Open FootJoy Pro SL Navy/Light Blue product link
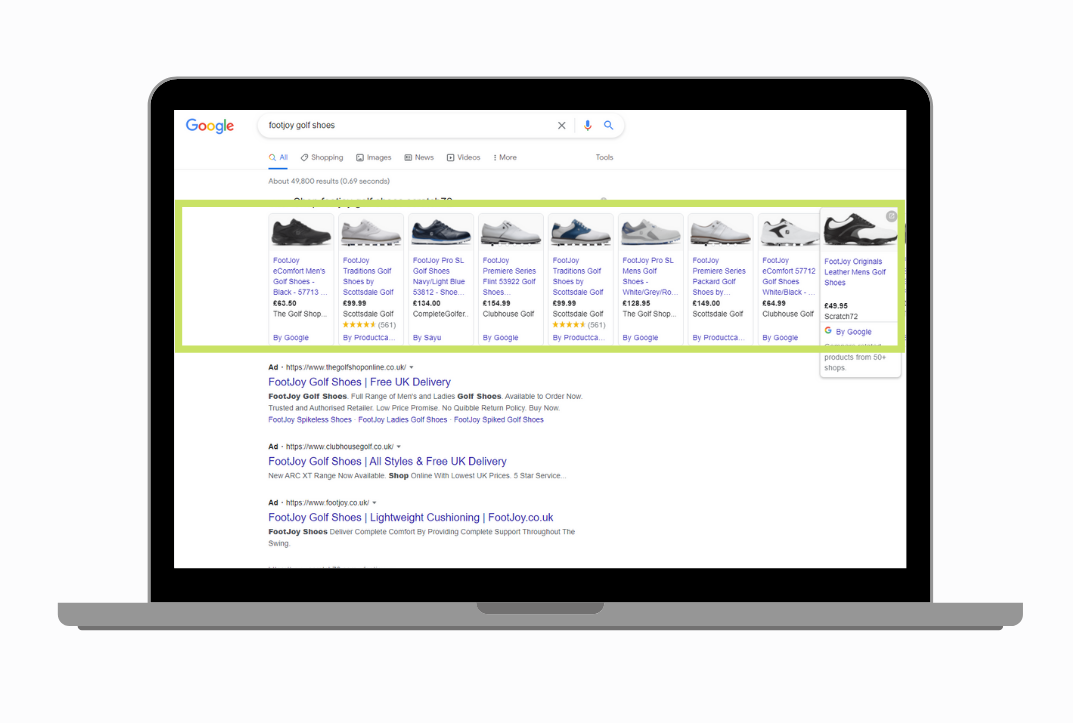This screenshot has height=723, width=1073. (439, 276)
